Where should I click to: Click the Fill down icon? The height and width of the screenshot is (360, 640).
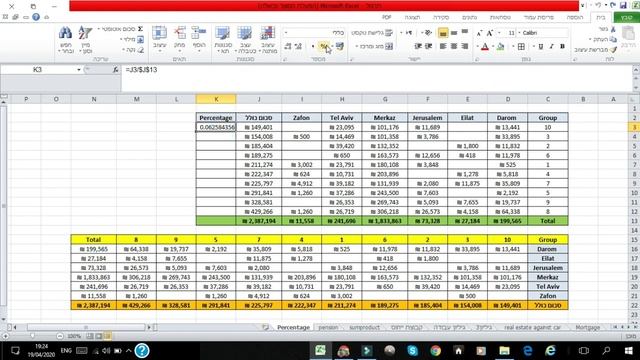140,40
